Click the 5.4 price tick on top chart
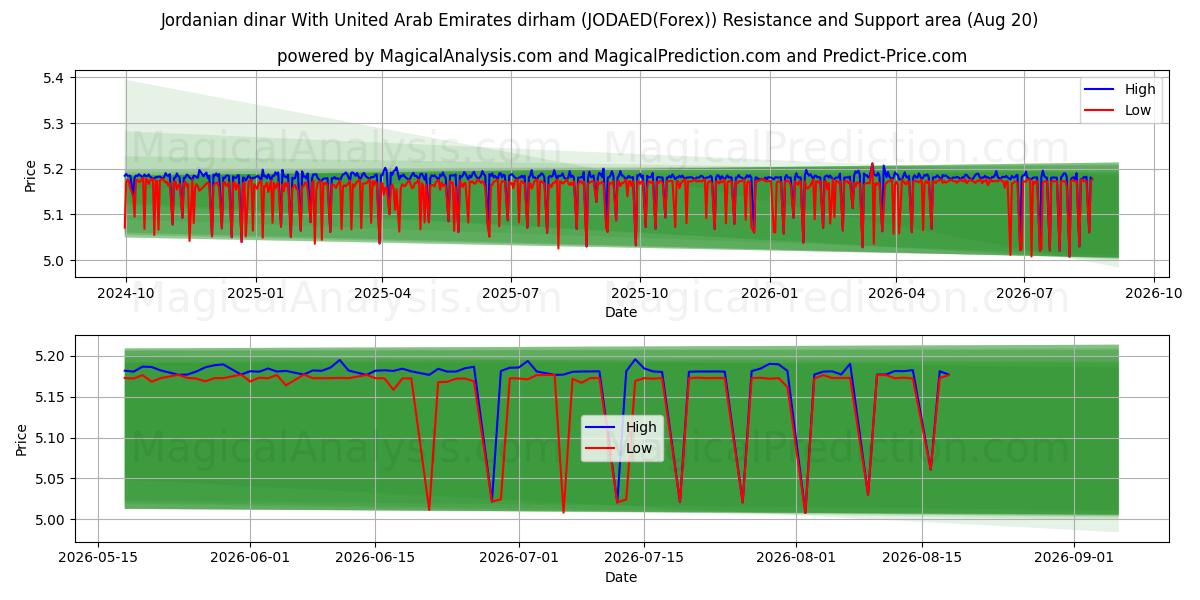 coord(54,78)
